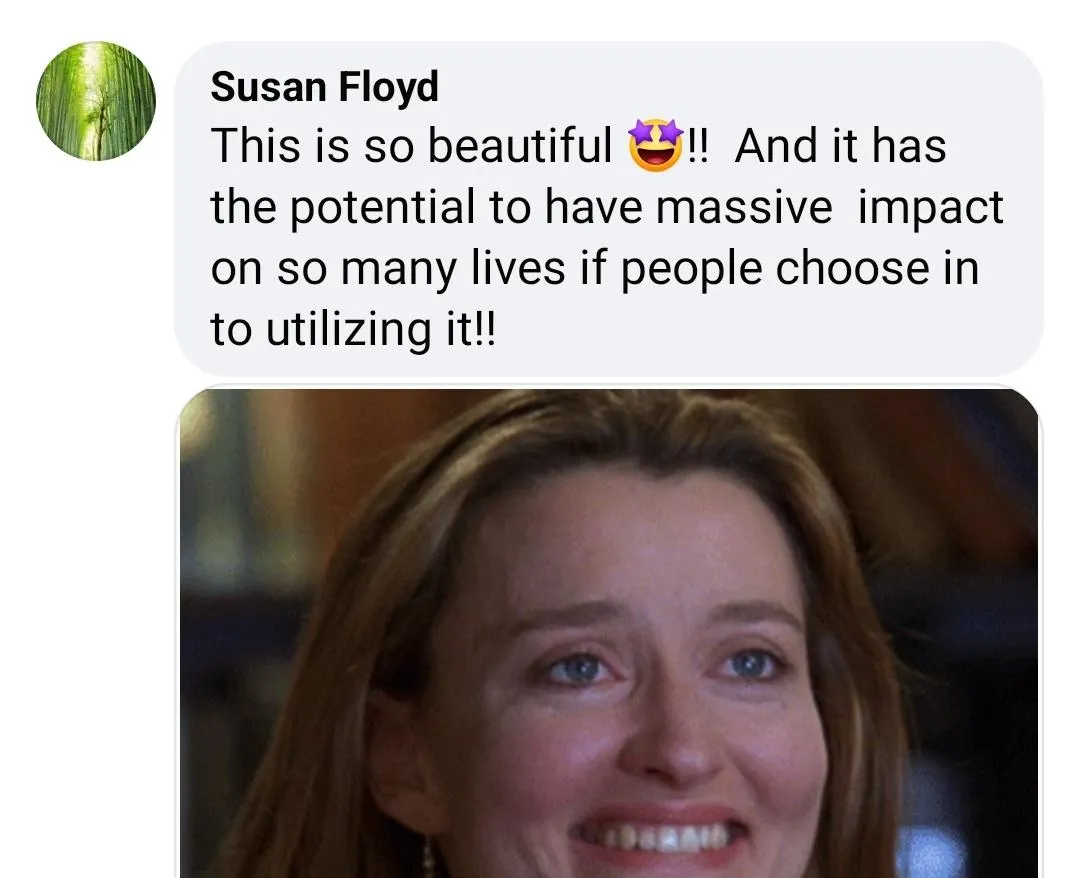Click the phrase "people choose in"
1080x878 pixels.
[800, 269]
